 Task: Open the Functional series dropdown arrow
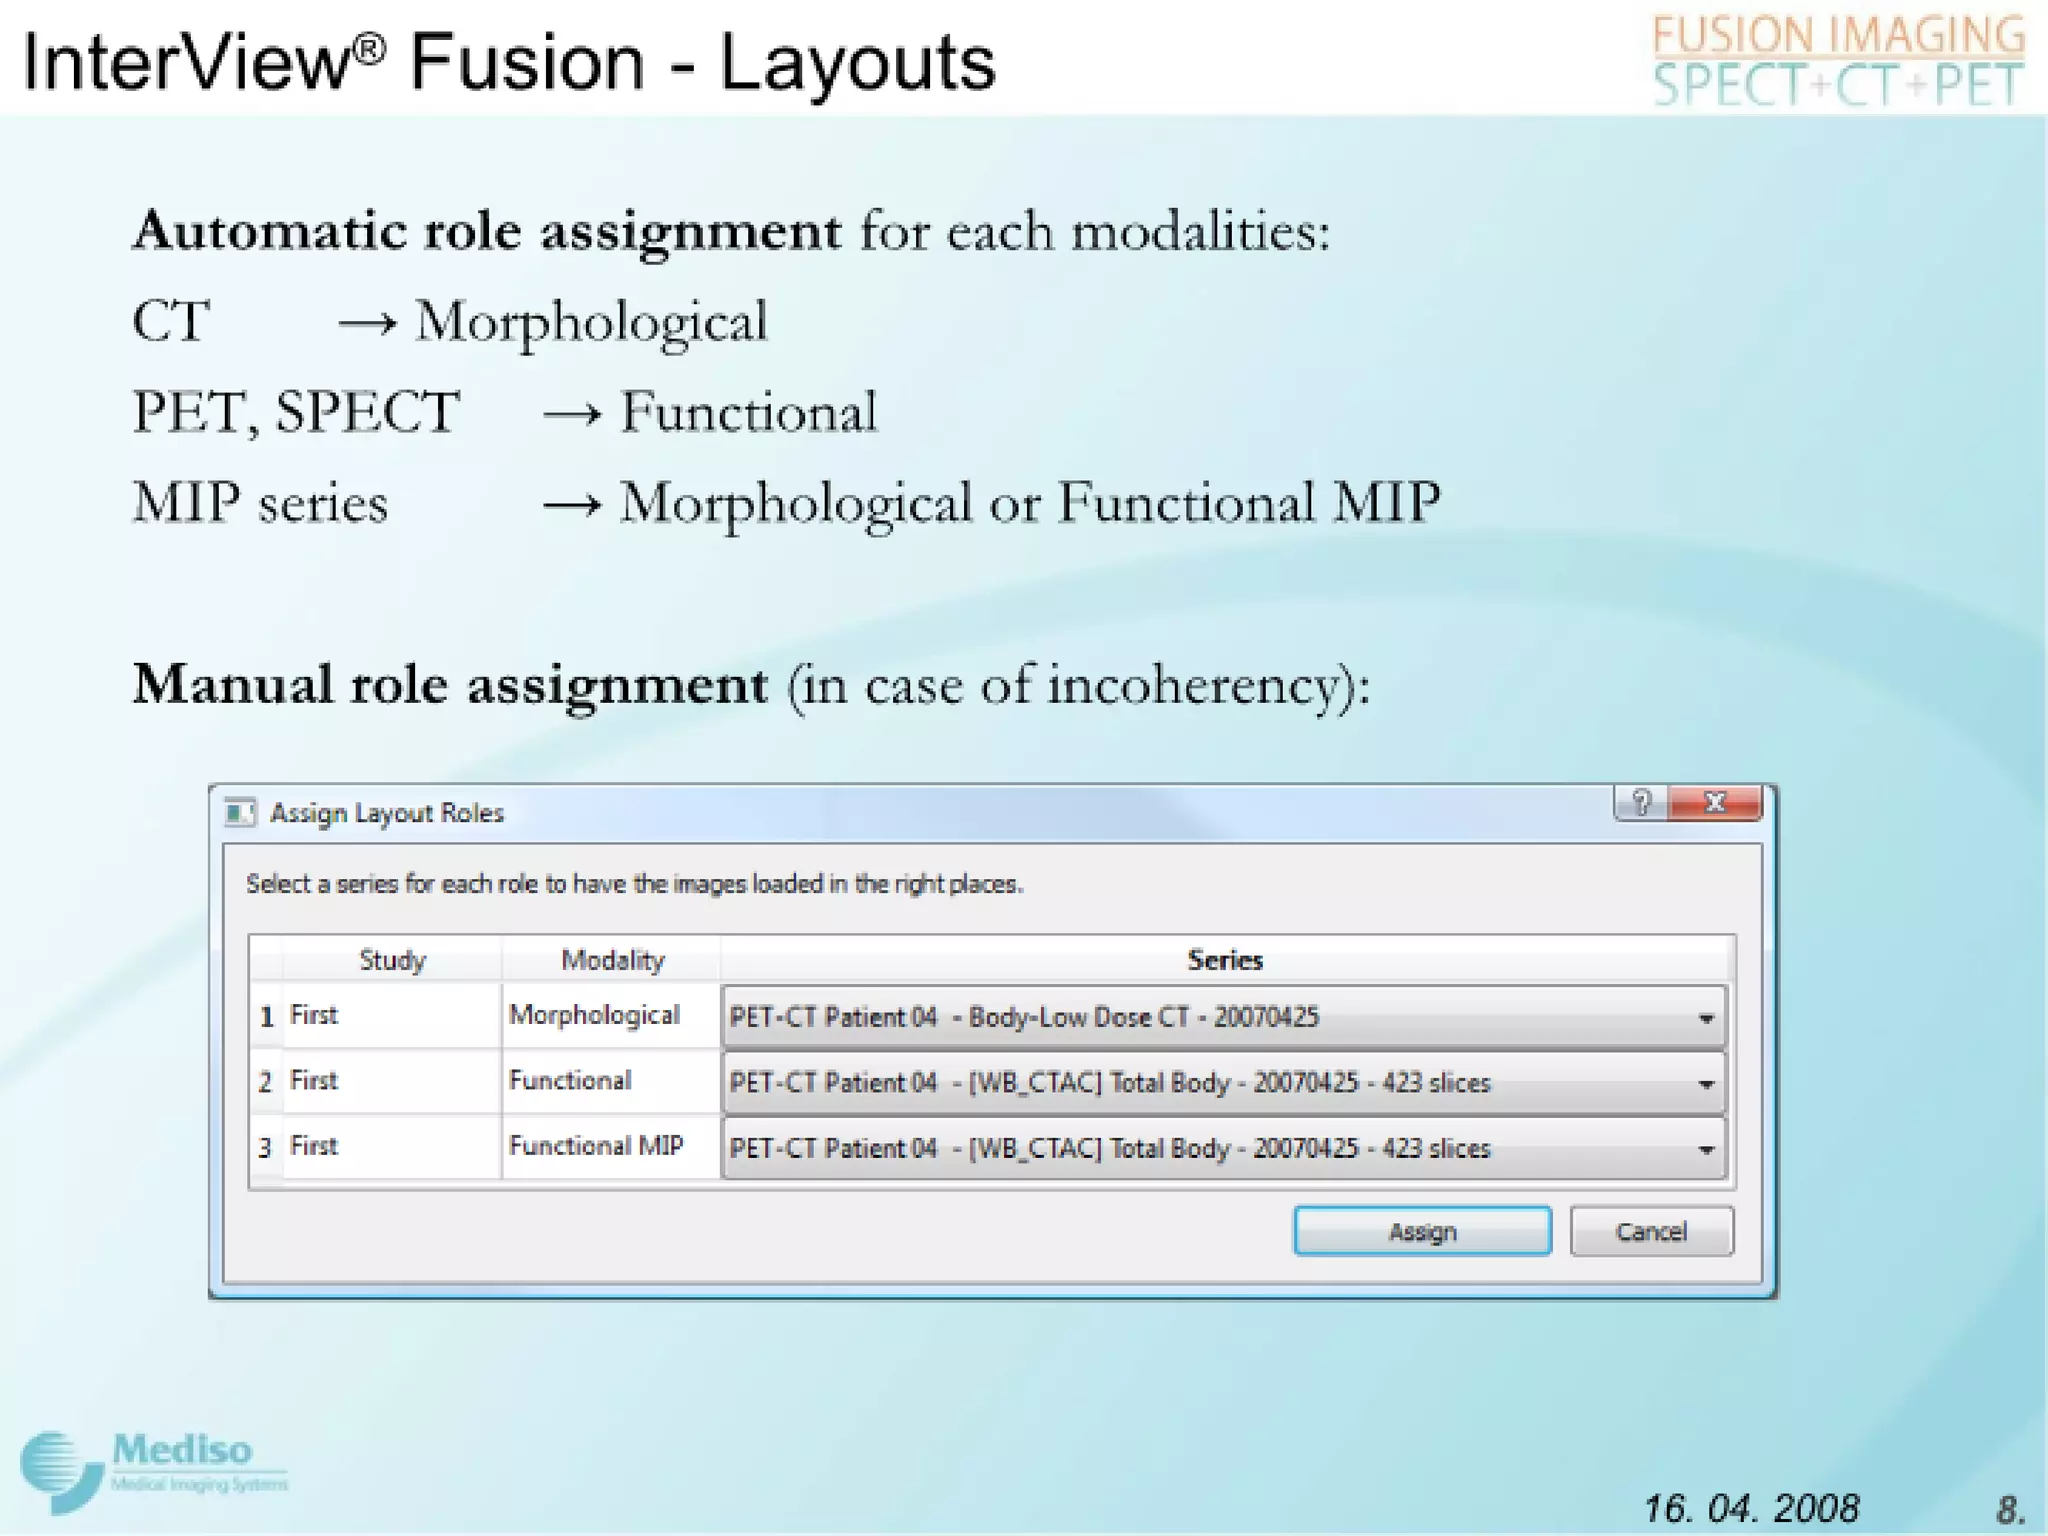point(1706,1083)
